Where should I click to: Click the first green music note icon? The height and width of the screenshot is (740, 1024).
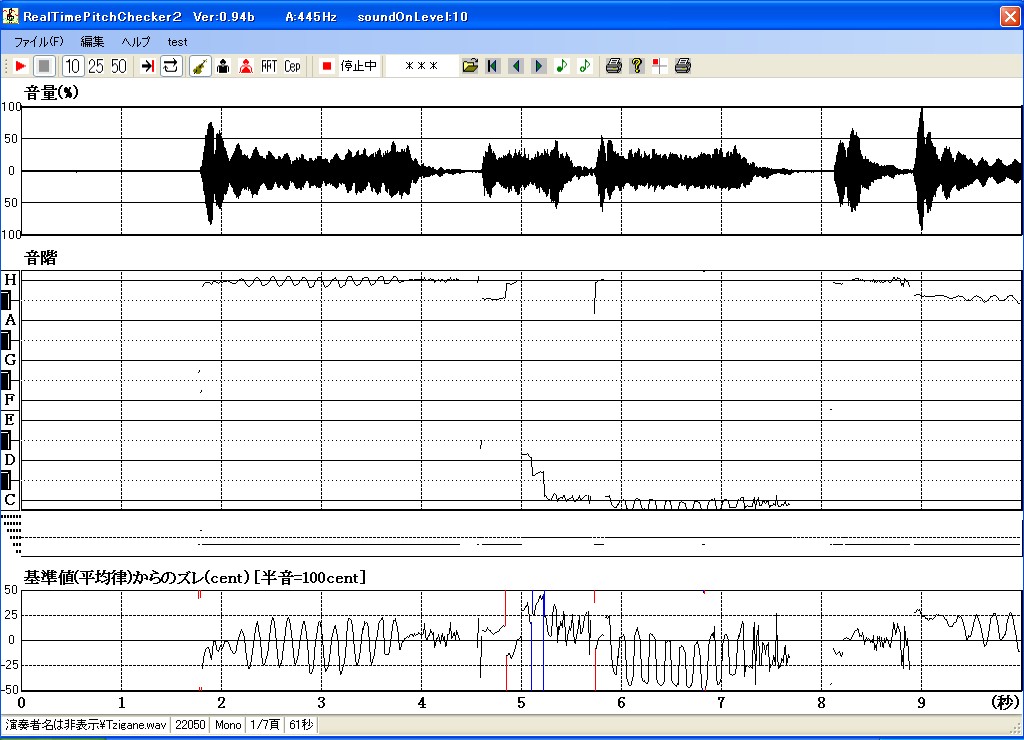coord(562,66)
